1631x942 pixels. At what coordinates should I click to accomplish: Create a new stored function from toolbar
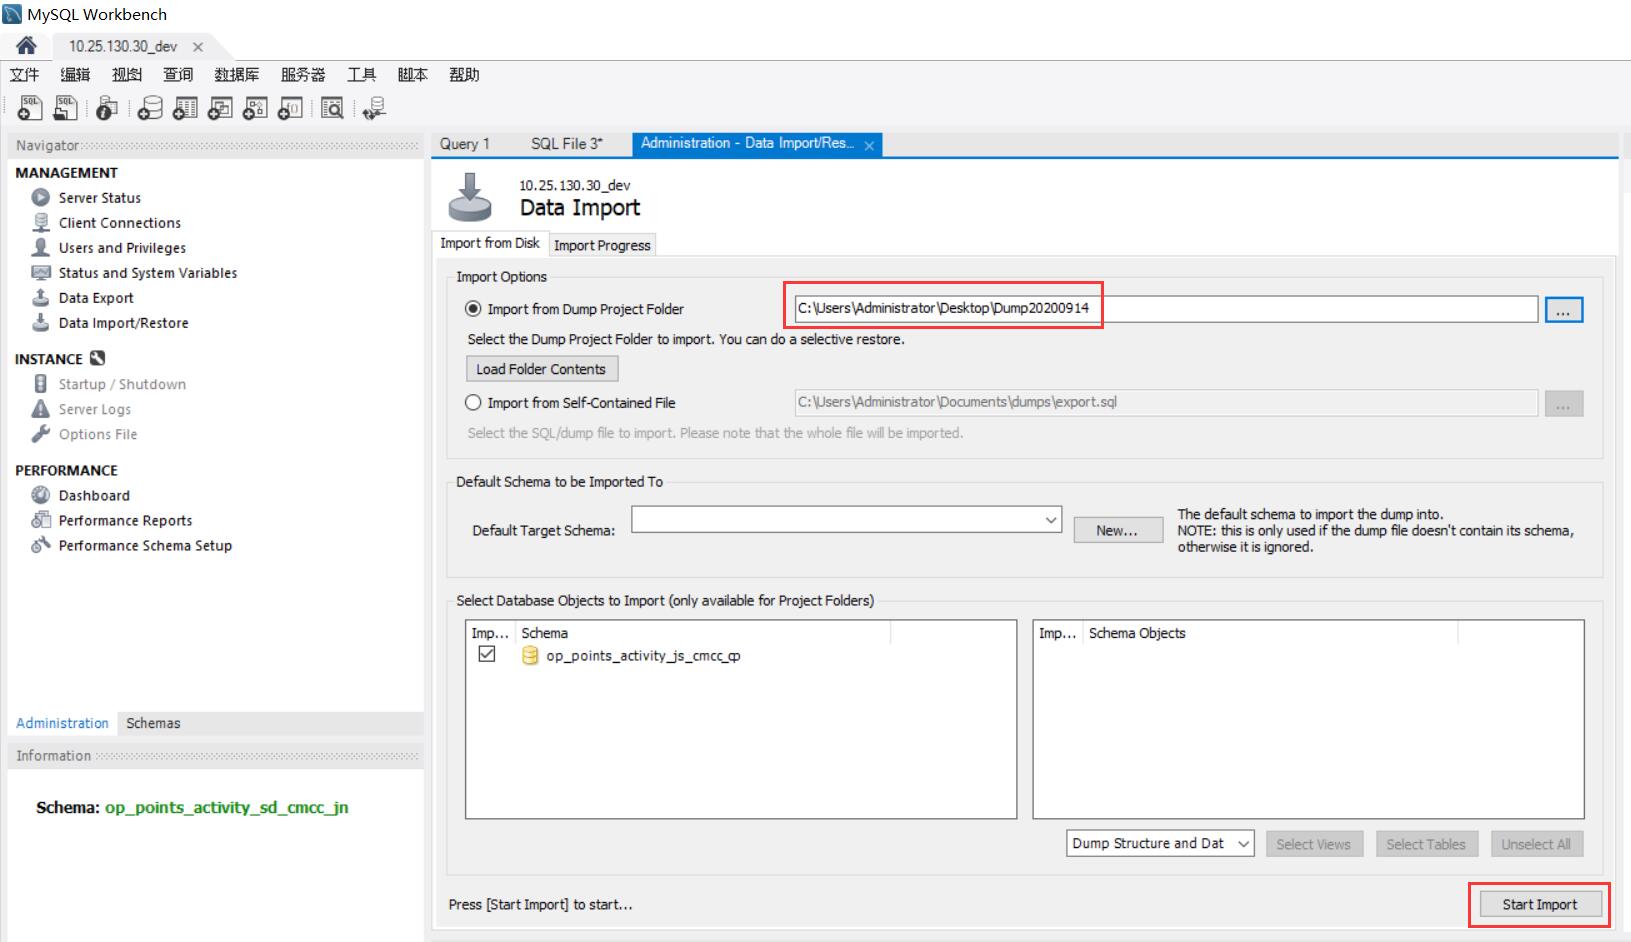tap(289, 108)
